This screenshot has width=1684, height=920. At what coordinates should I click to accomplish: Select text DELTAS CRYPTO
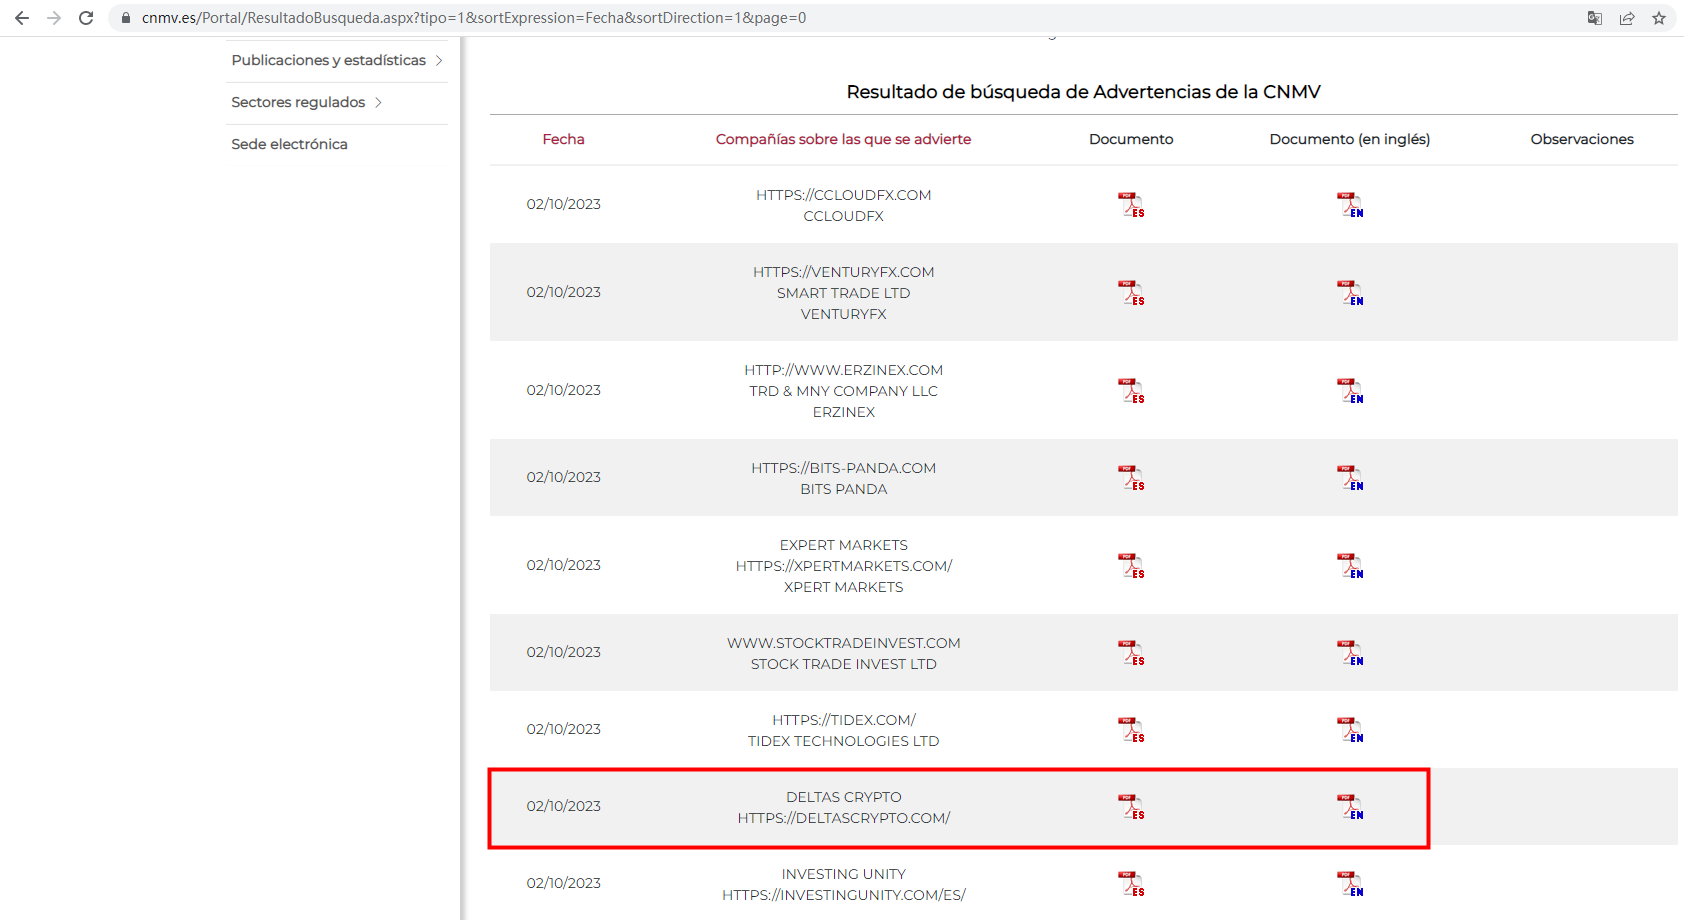click(x=844, y=797)
